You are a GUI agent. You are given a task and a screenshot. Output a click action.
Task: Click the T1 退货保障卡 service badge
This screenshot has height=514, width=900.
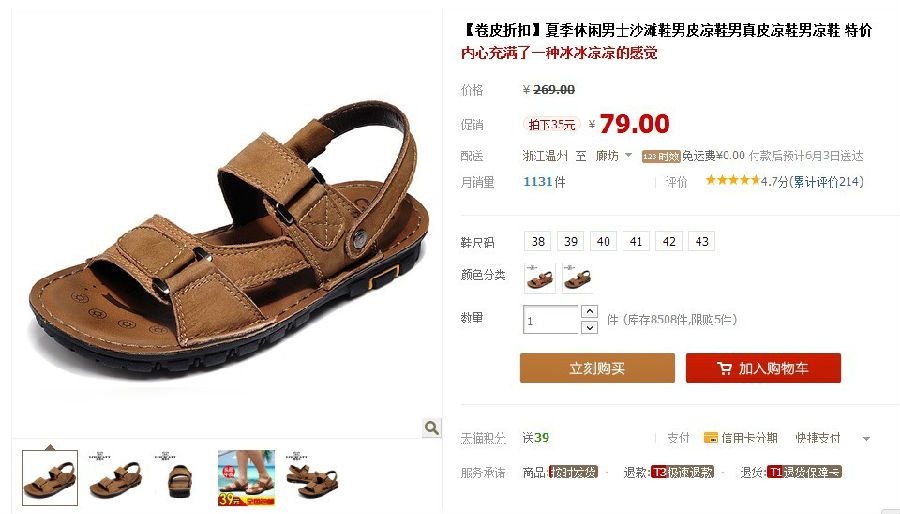click(804, 472)
